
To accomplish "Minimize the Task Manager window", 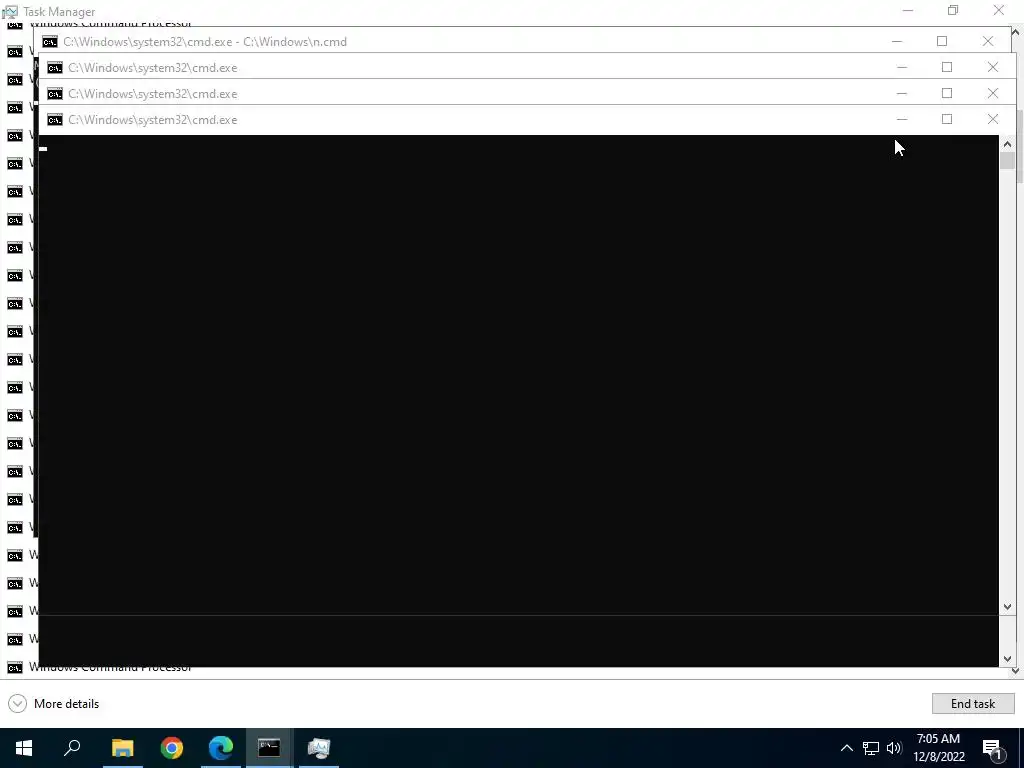I will point(908,10).
